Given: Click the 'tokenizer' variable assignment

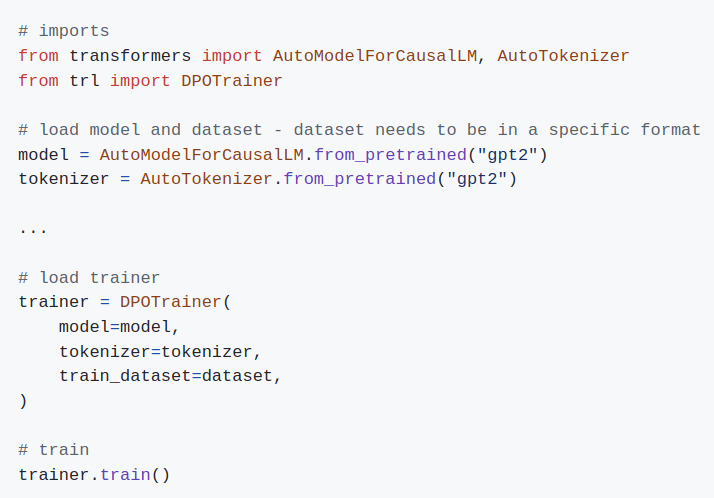Looking at the screenshot, I should point(64,179).
